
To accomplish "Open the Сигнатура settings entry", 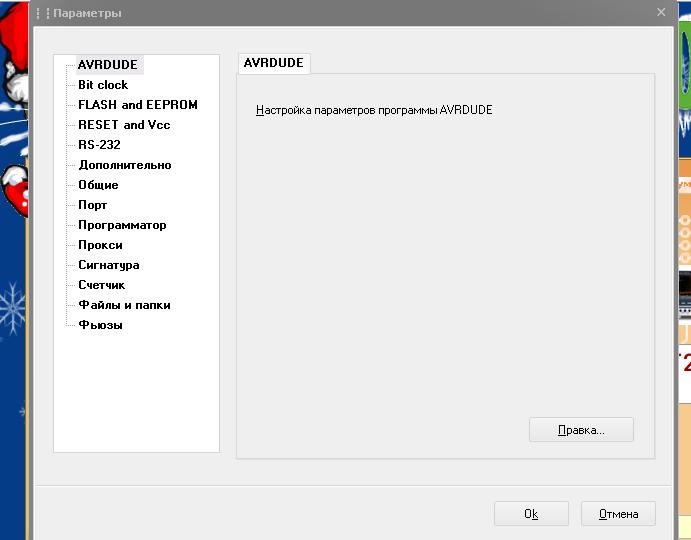I will tap(108, 265).
